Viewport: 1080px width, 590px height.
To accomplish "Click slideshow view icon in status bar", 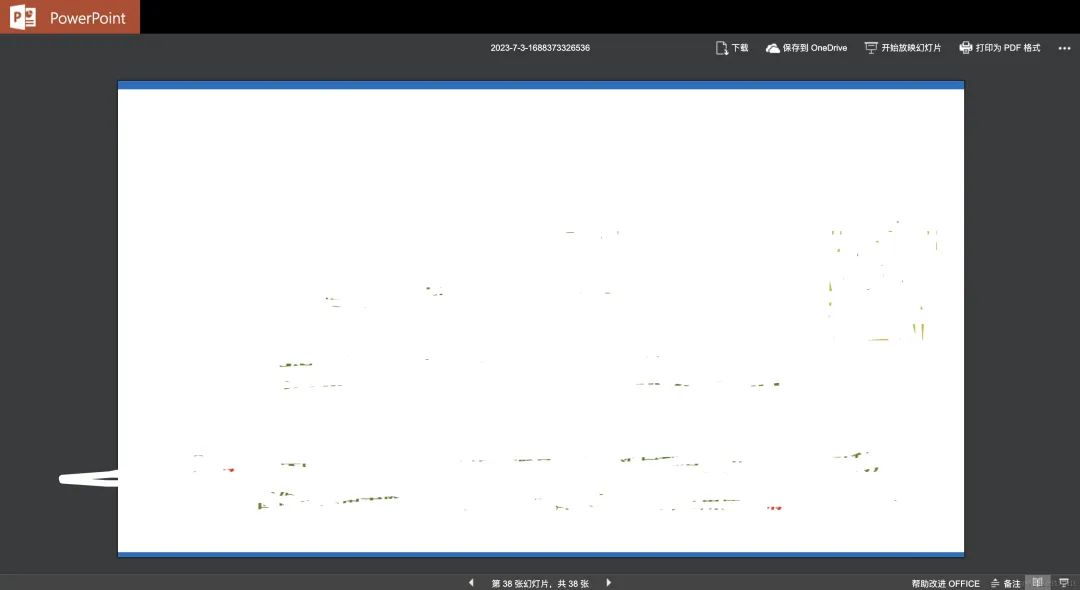I will [1064, 583].
